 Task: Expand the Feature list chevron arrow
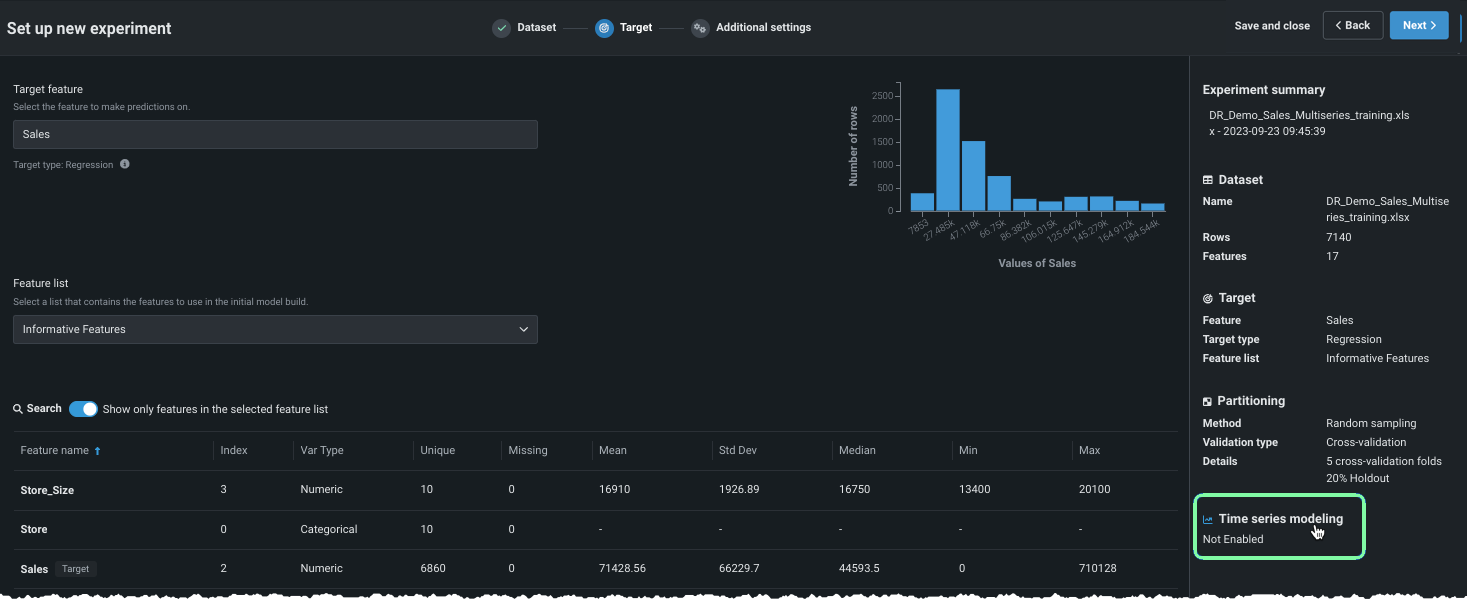pyautogui.click(x=524, y=329)
